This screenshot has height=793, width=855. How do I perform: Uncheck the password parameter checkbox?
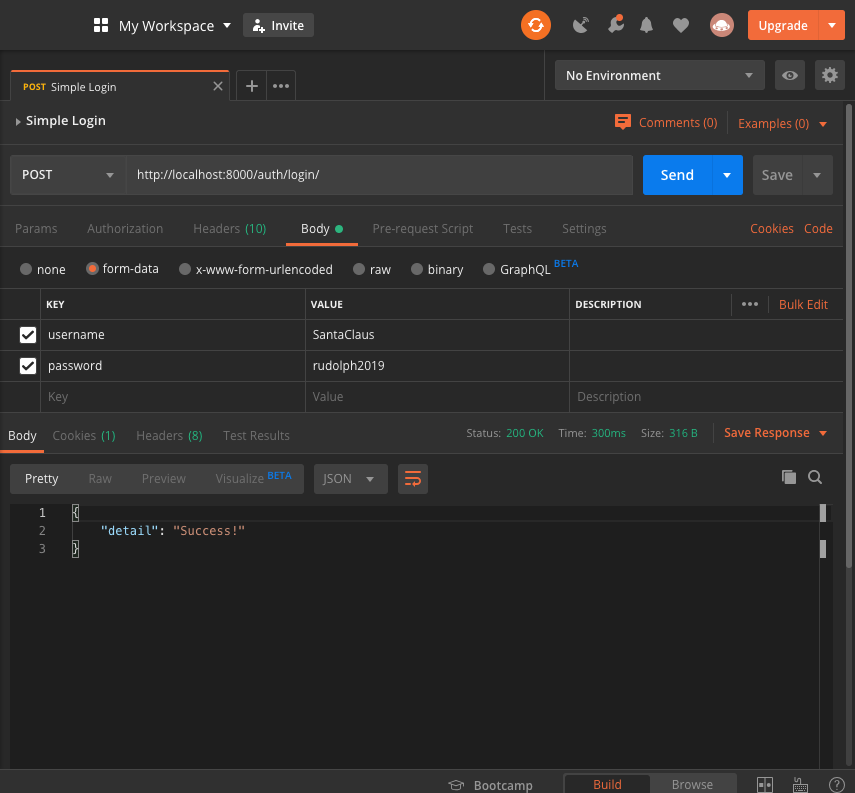point(27,365)
